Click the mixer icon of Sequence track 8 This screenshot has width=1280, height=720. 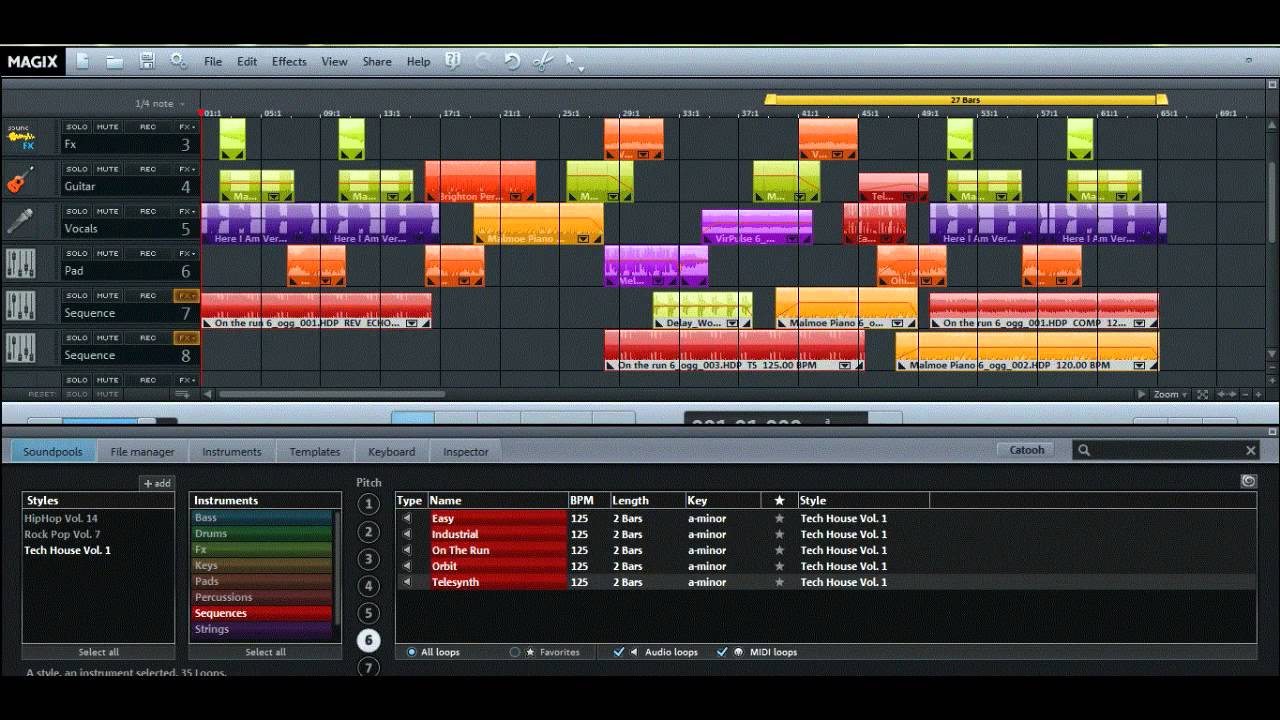tap(21, 348)
